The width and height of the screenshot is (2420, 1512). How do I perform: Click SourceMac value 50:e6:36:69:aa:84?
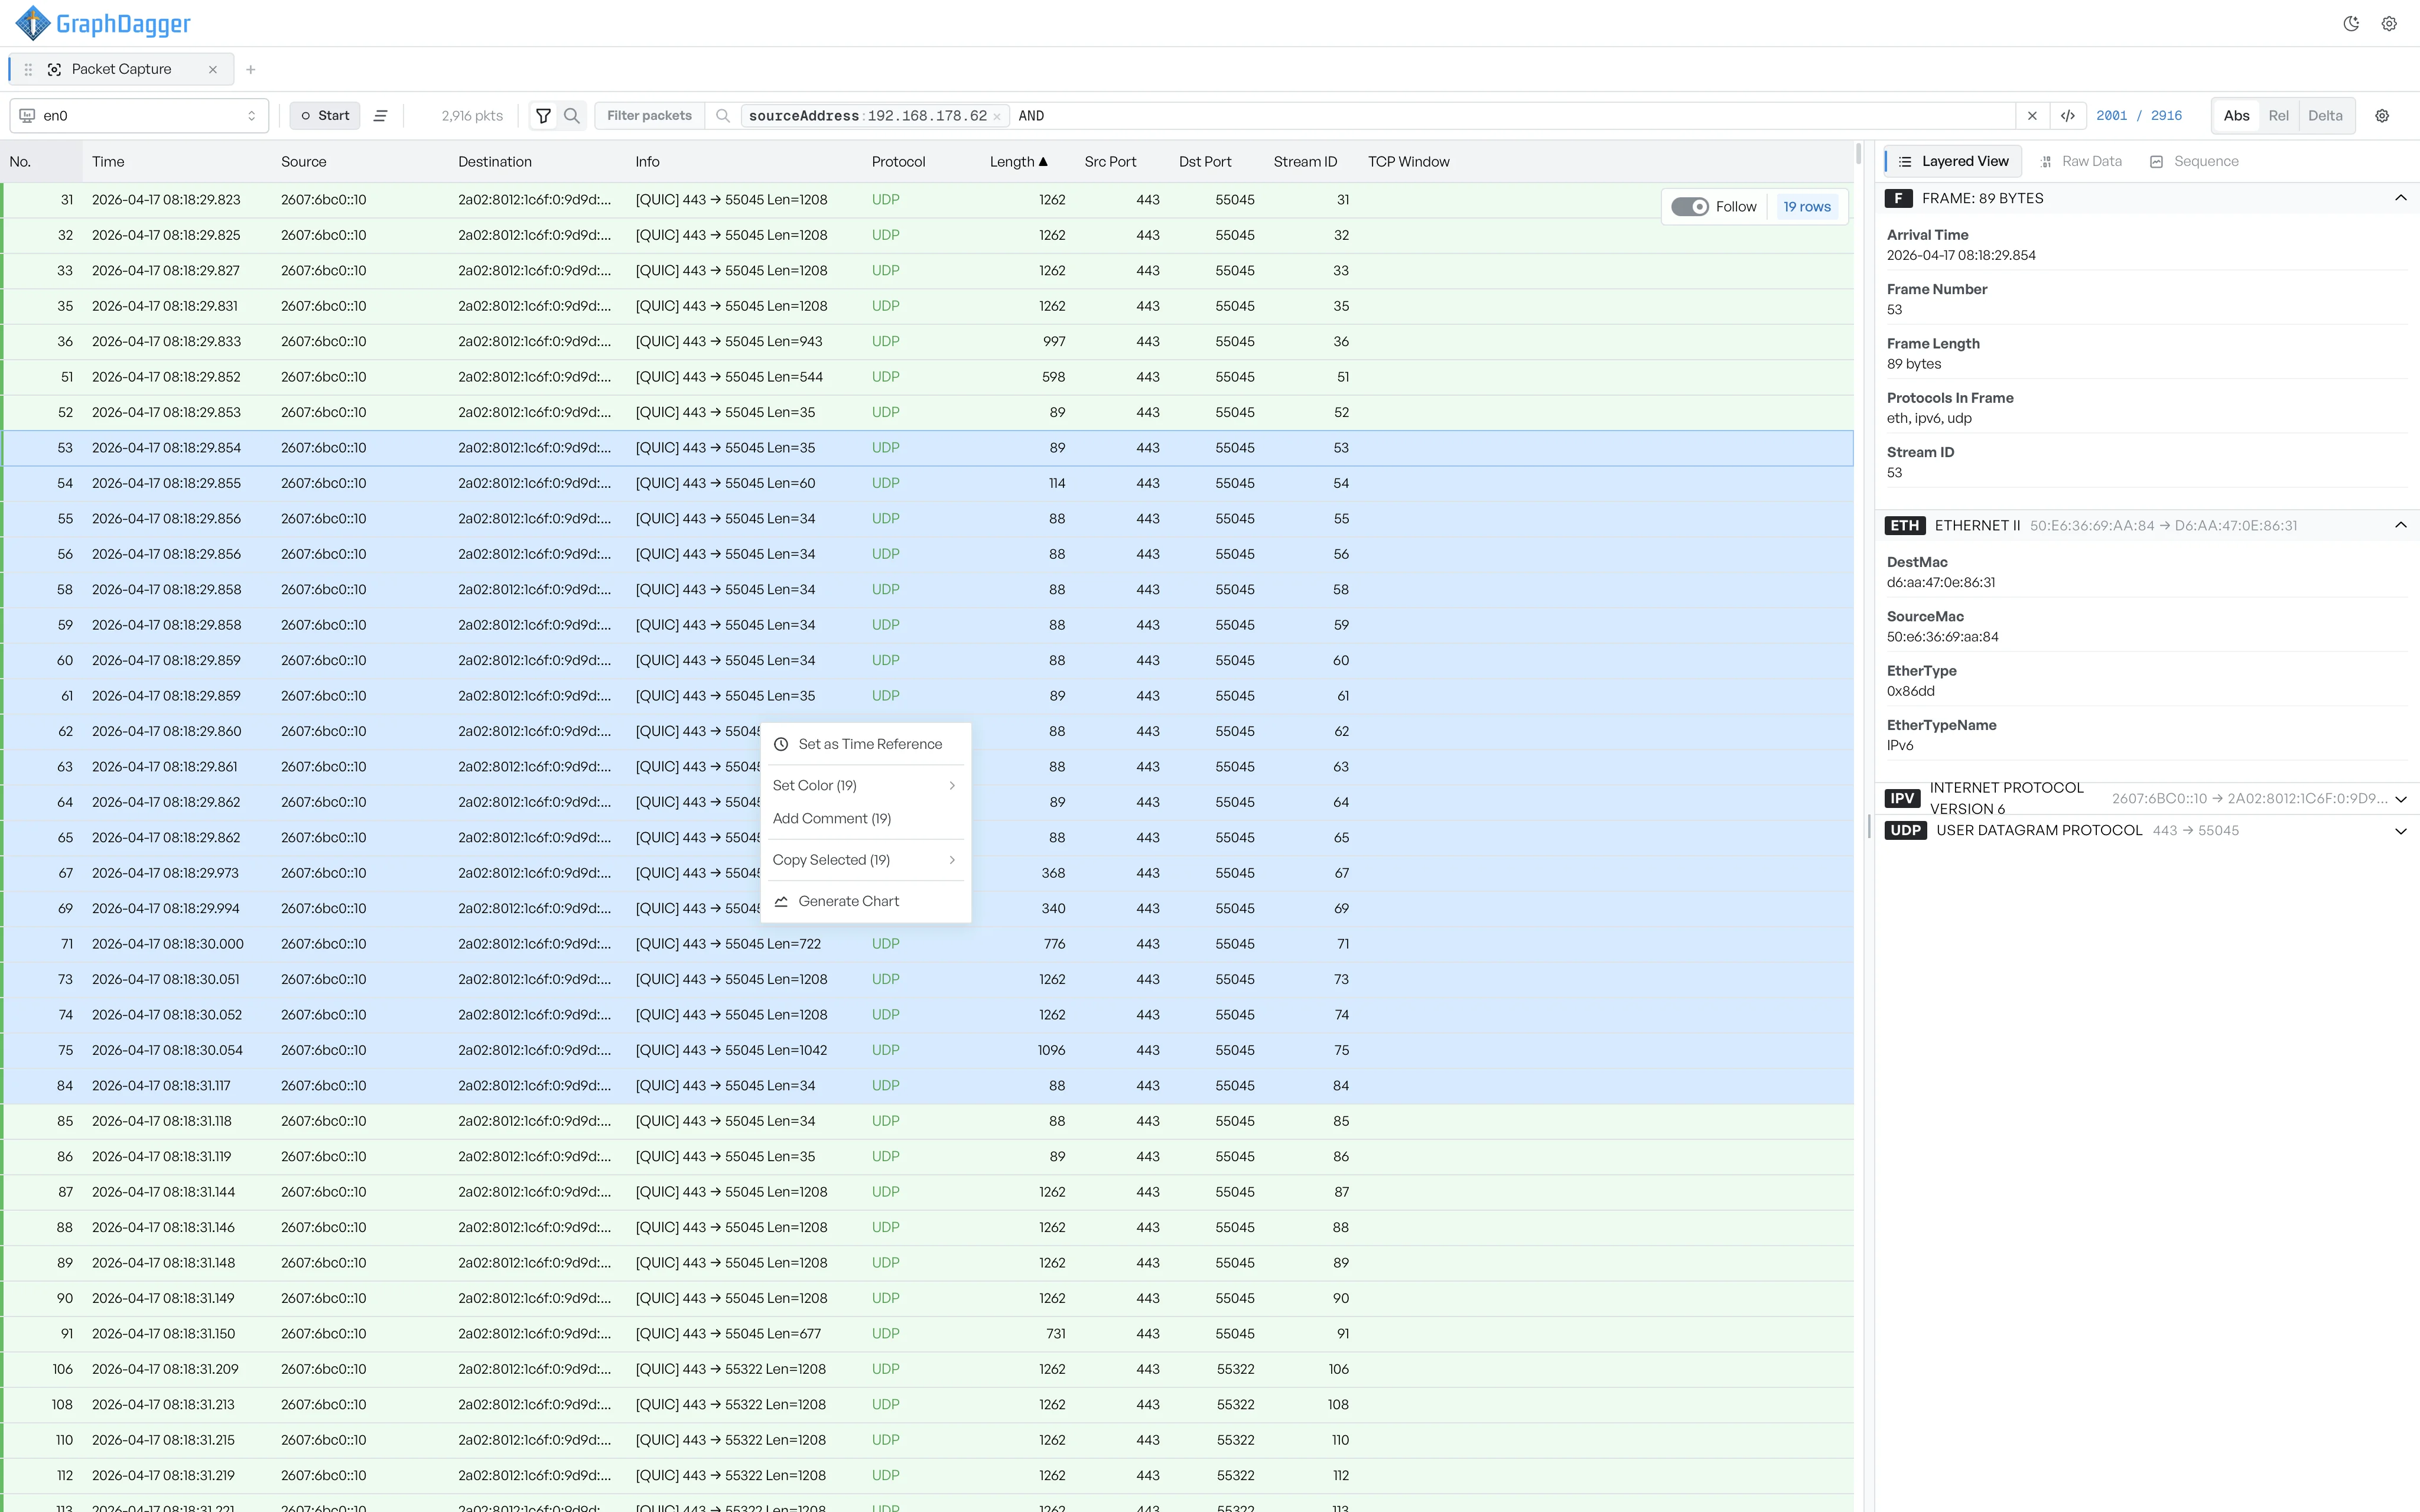coord(1942,637)
